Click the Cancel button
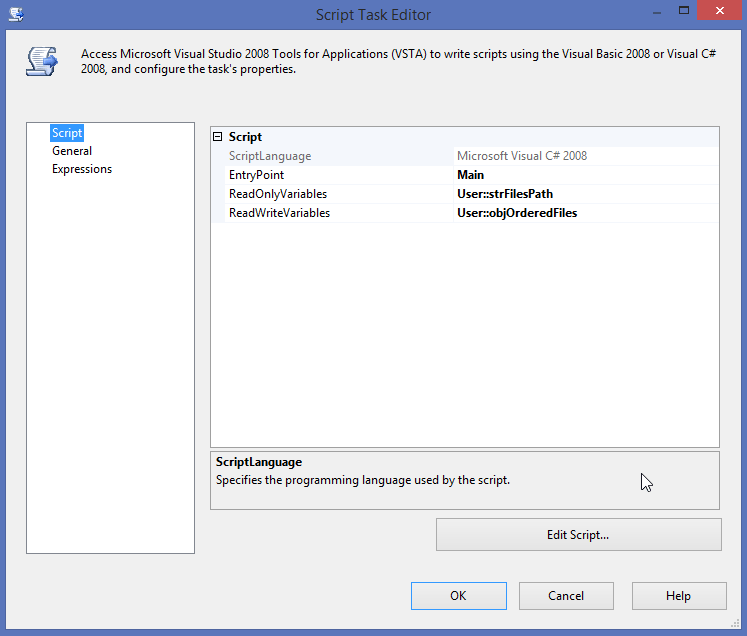 click(566, 596)
